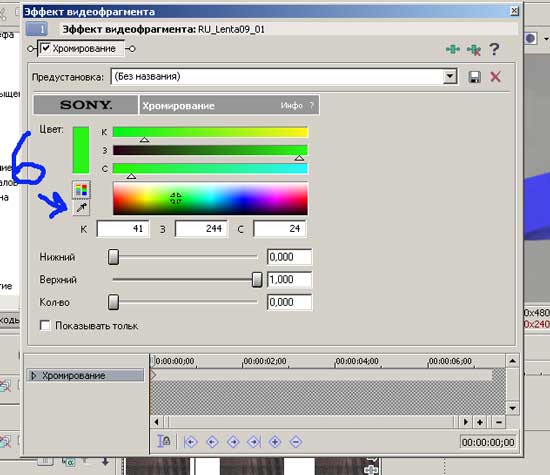This screenshot has width=550, height=475.
Task: Open help with question mark icon
Action: tap(494, 49)
